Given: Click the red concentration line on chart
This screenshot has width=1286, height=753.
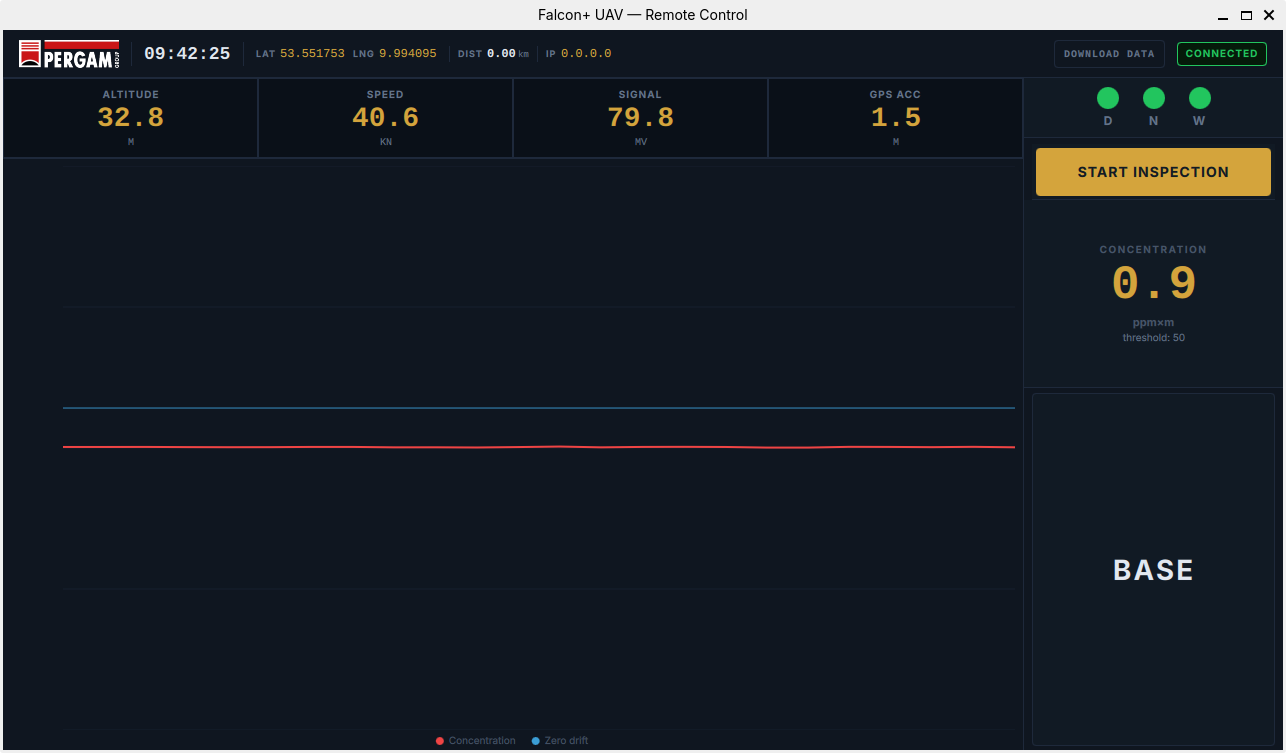Looking at the screenshot, I should [x=539, y=446].
